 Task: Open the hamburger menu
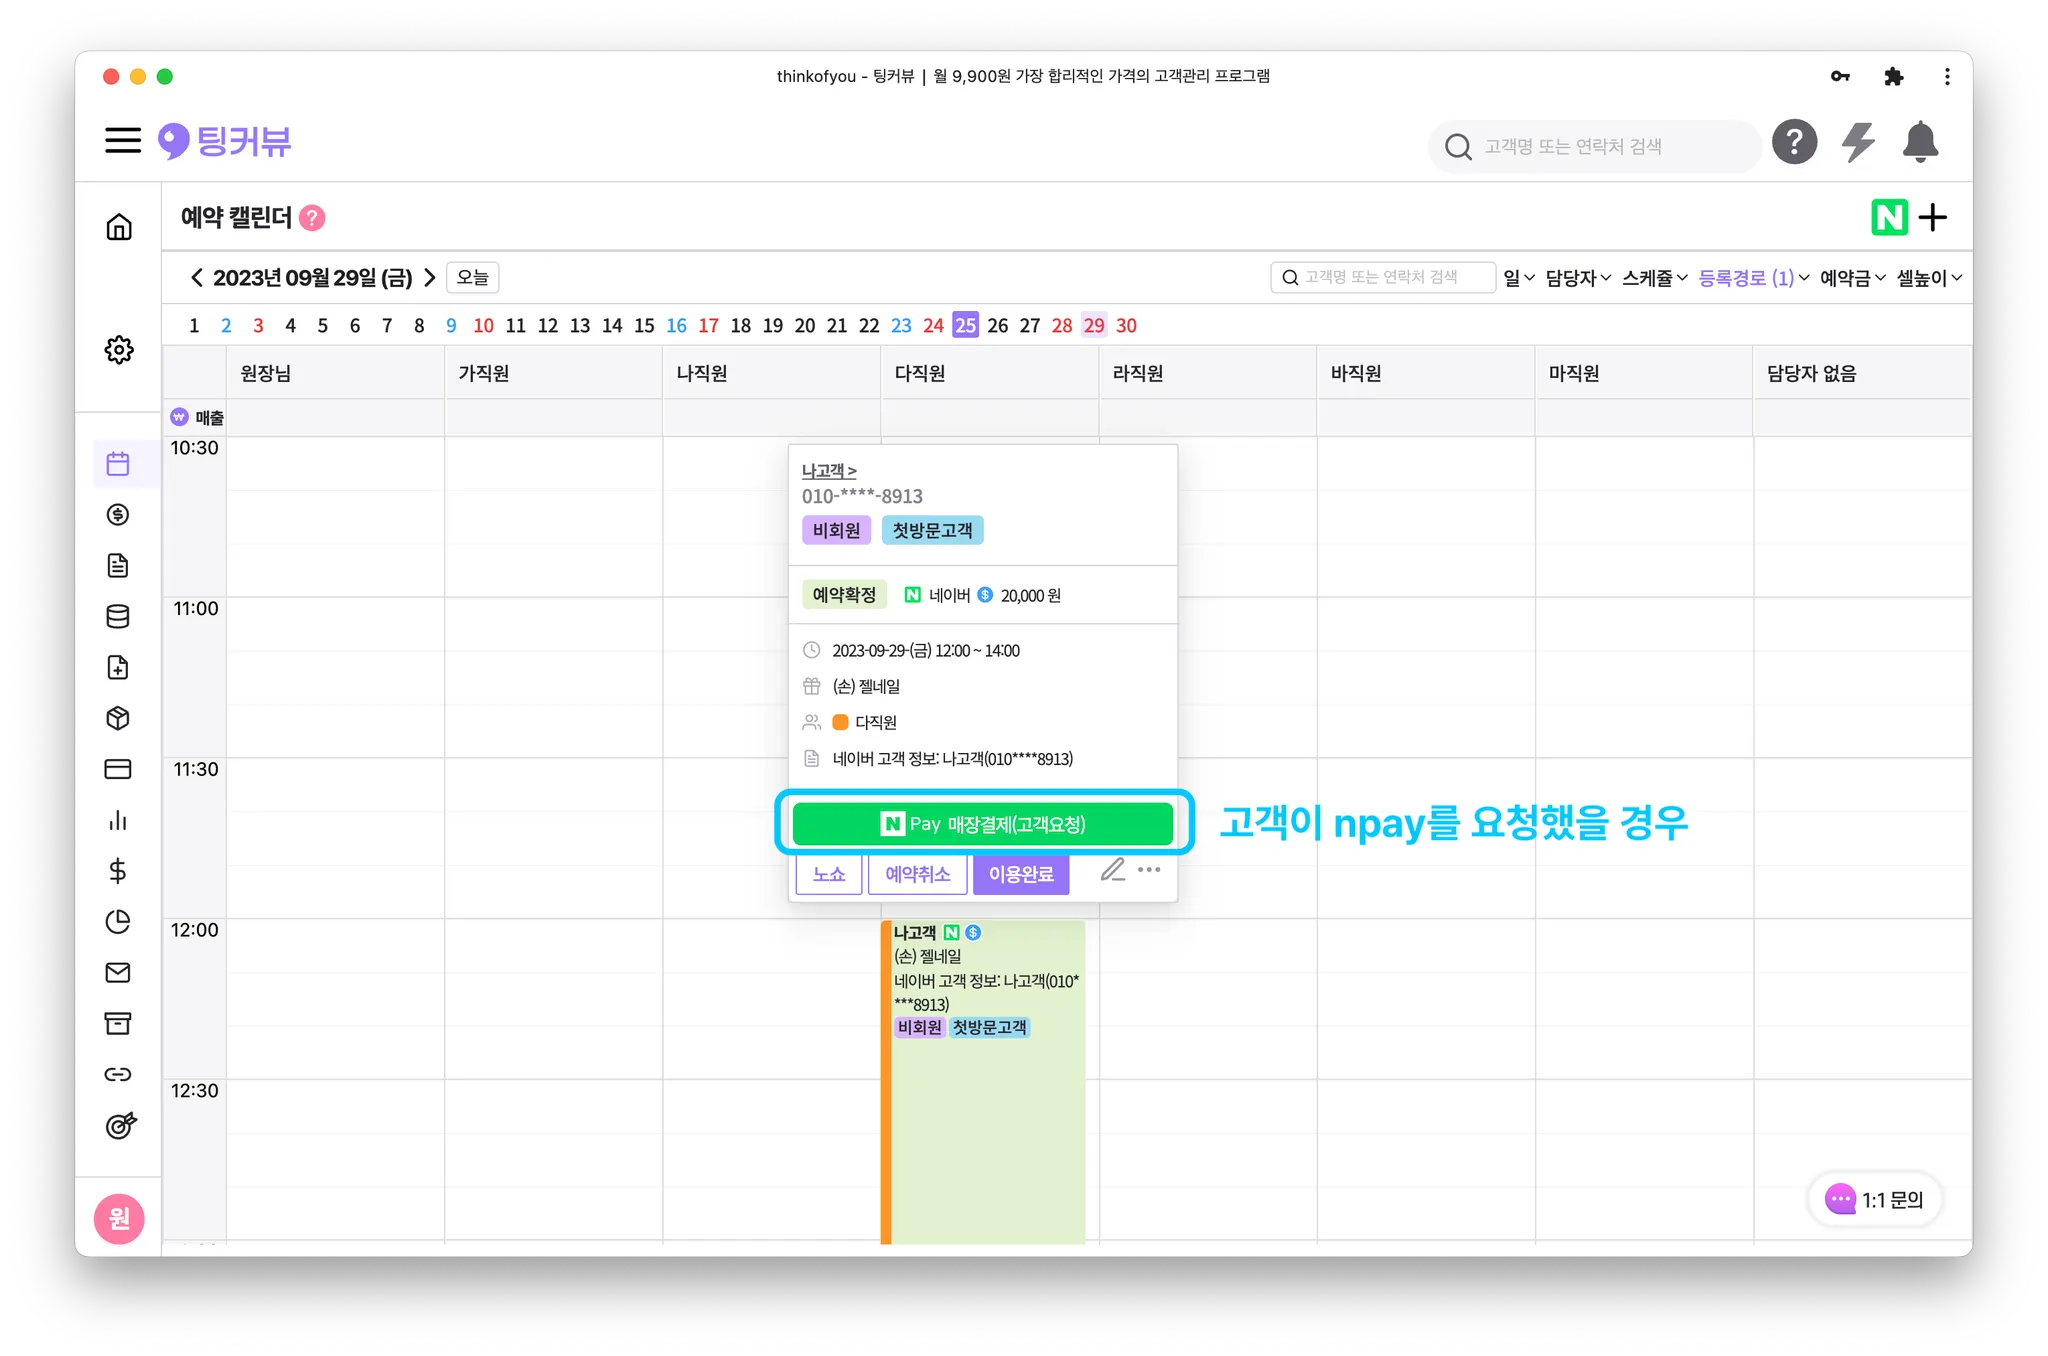(x=123, y=140)
